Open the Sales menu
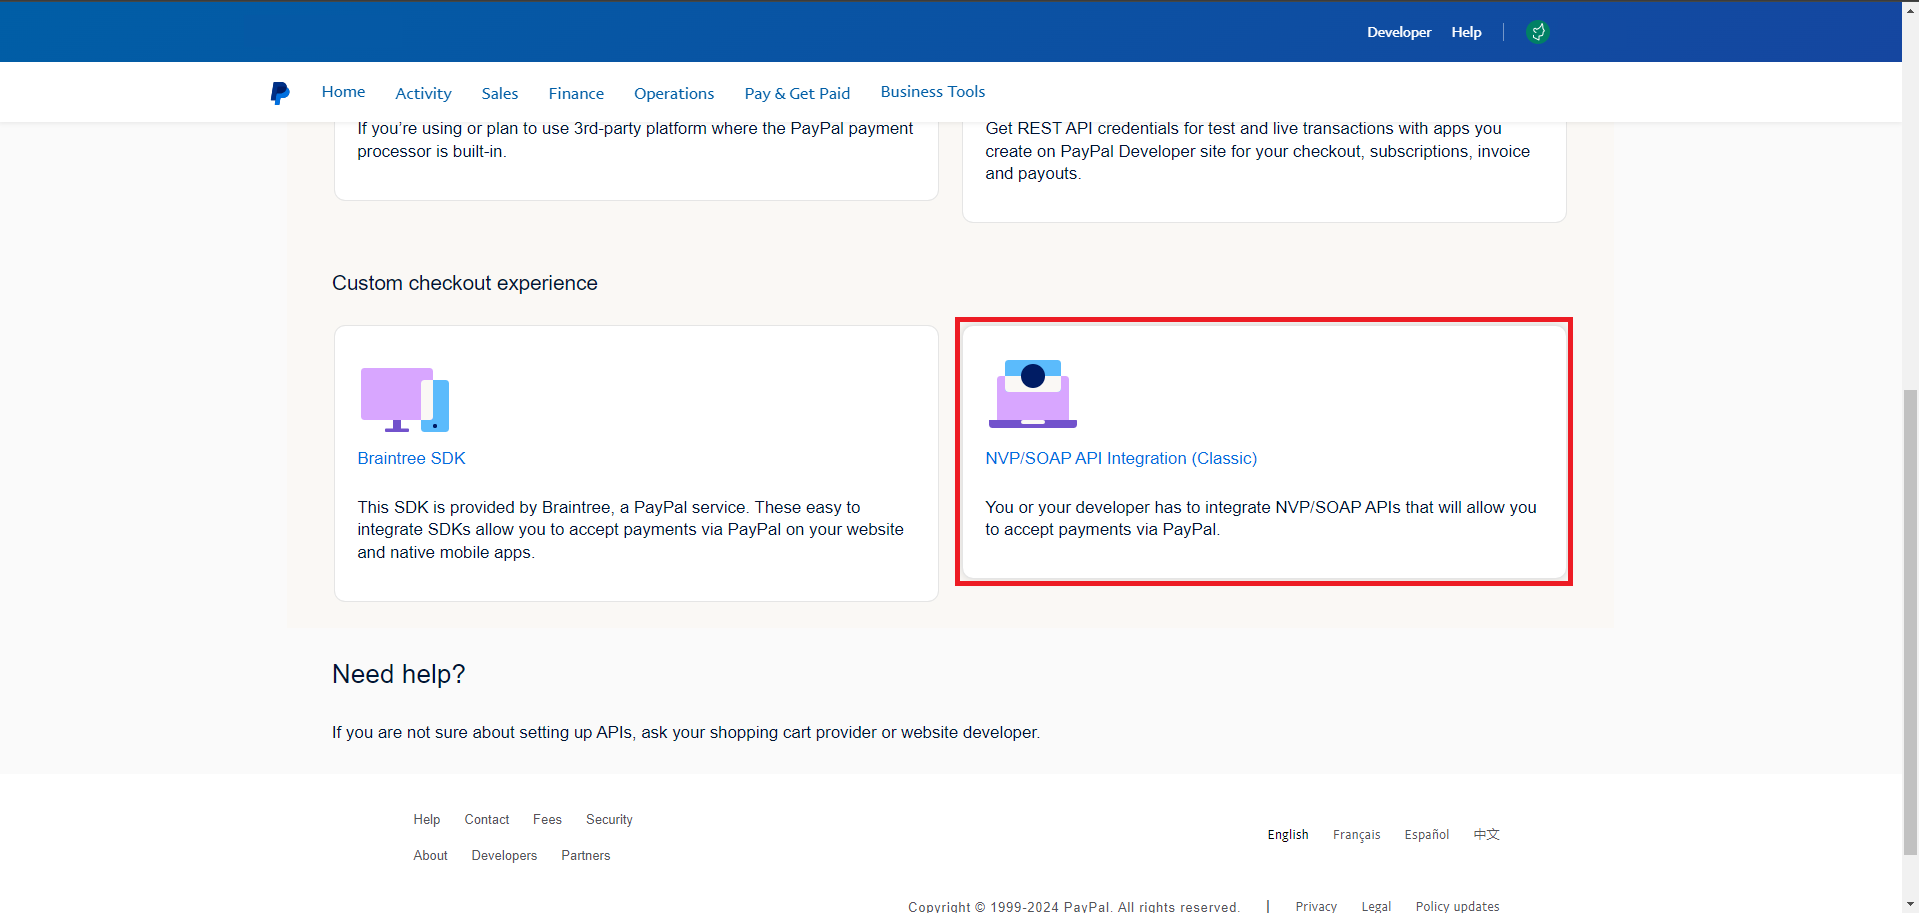 (500, 93)
